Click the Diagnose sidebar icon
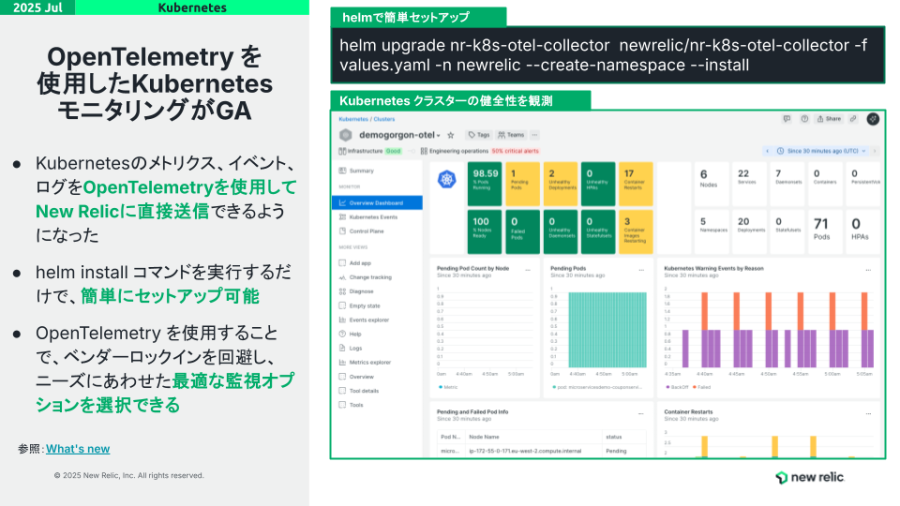This screenshot has height=506, width=900. coord(342,291)
